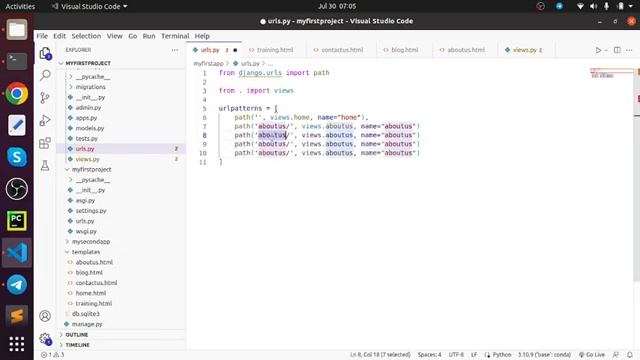Image resolution: width=640 pixels, height=360 pixels.
Task: Open the text editor dock icon
Action: click(17, 125)
